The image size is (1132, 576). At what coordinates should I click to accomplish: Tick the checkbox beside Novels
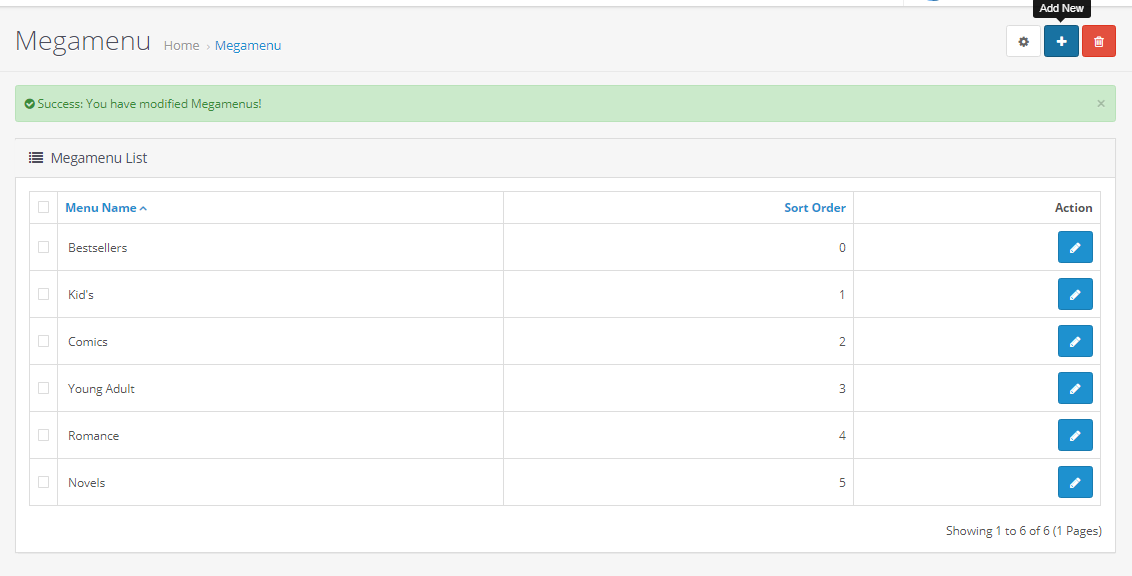pos(43,481)
